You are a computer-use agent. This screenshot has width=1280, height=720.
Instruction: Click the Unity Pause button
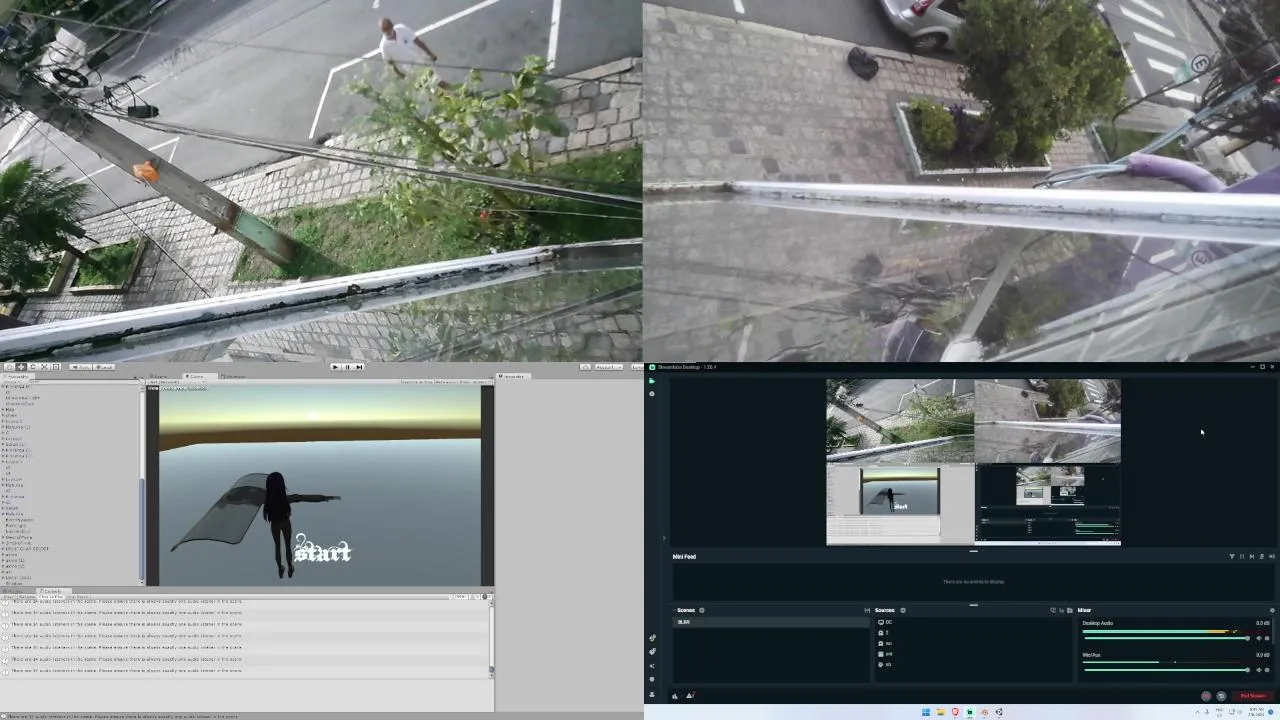(x=347, y=367)
